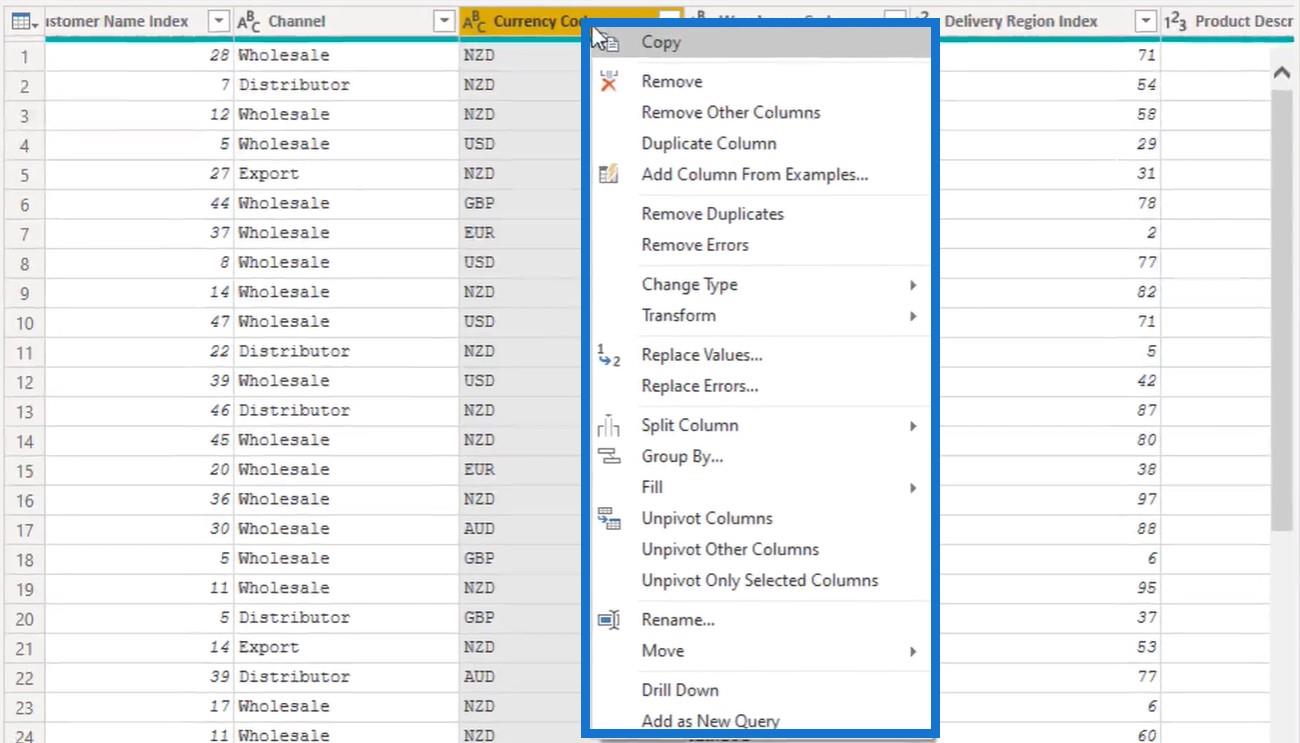
Task: Expand the Fill submenu arrow
Action: click(913, 488)
